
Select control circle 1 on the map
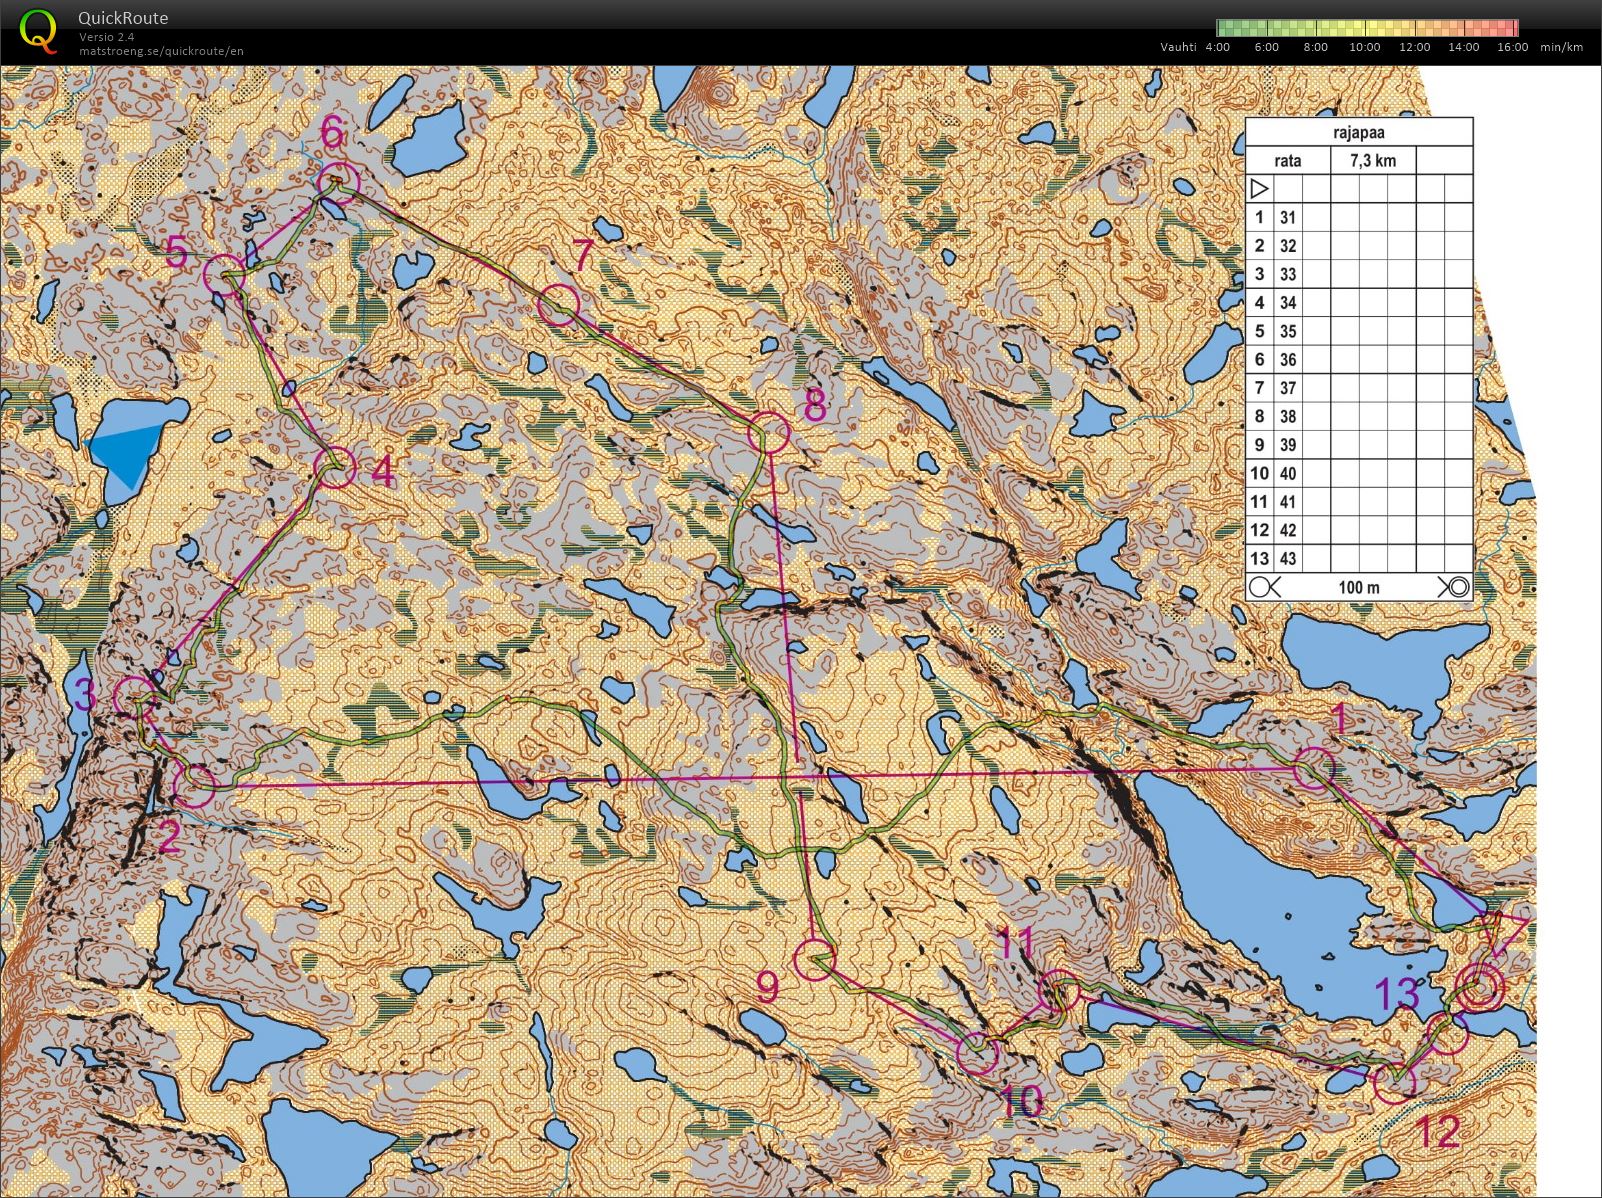1314,768
